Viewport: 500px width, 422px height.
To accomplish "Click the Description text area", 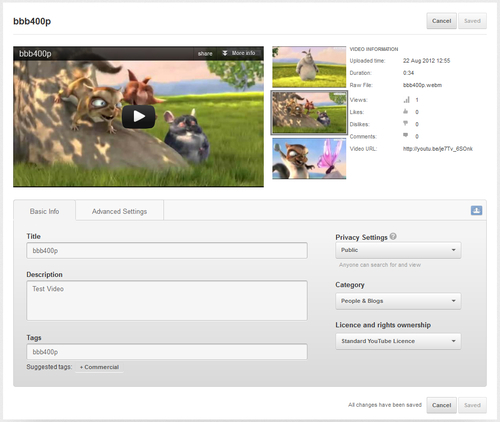I will tap(167, 301).
